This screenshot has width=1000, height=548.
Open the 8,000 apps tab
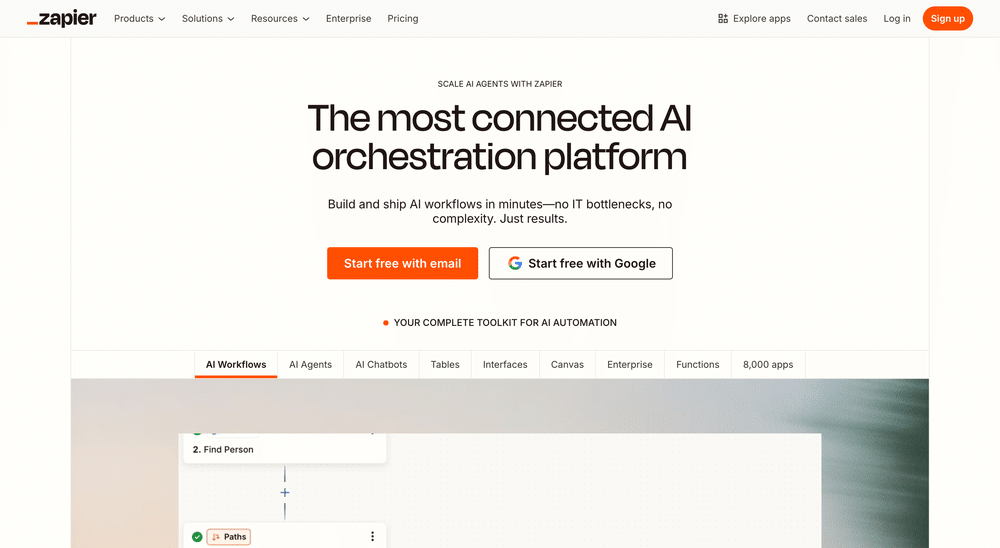(x=768, y=364)
